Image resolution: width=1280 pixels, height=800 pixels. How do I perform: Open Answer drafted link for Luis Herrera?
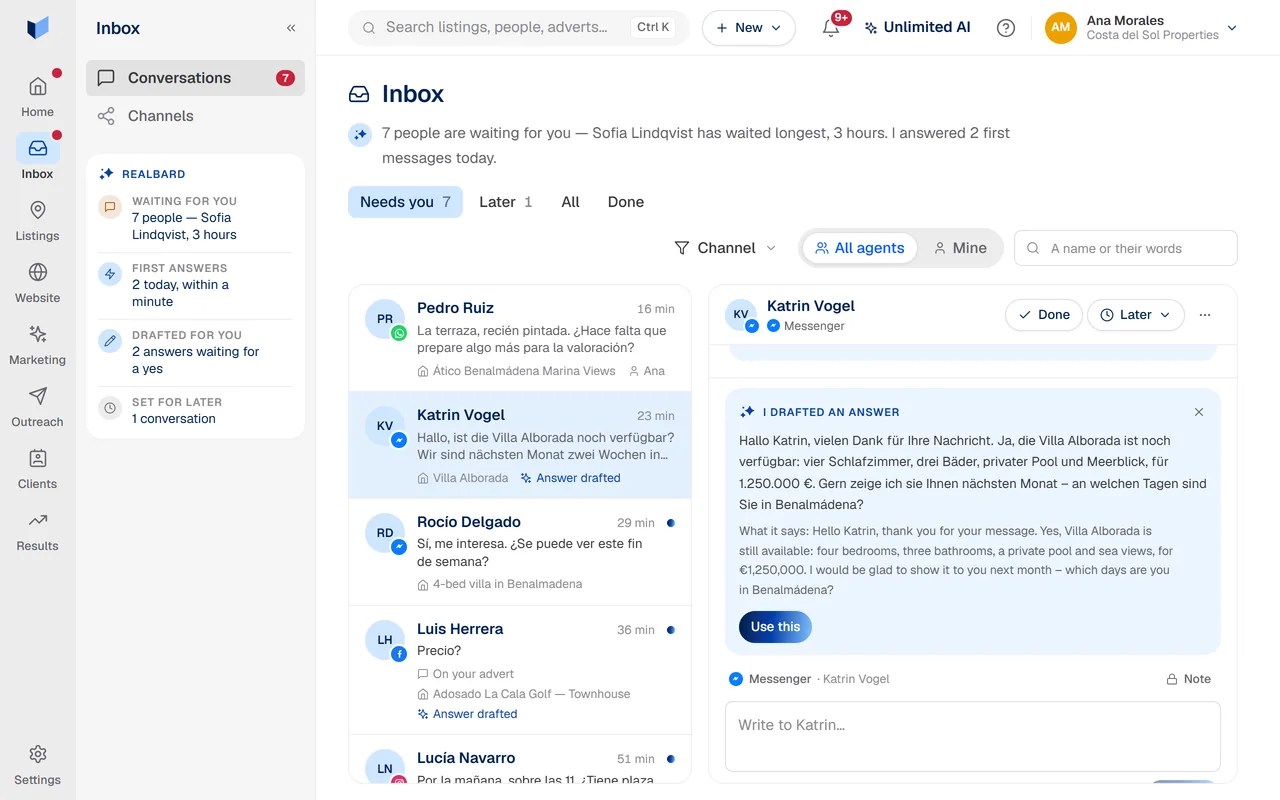(467, 714)
